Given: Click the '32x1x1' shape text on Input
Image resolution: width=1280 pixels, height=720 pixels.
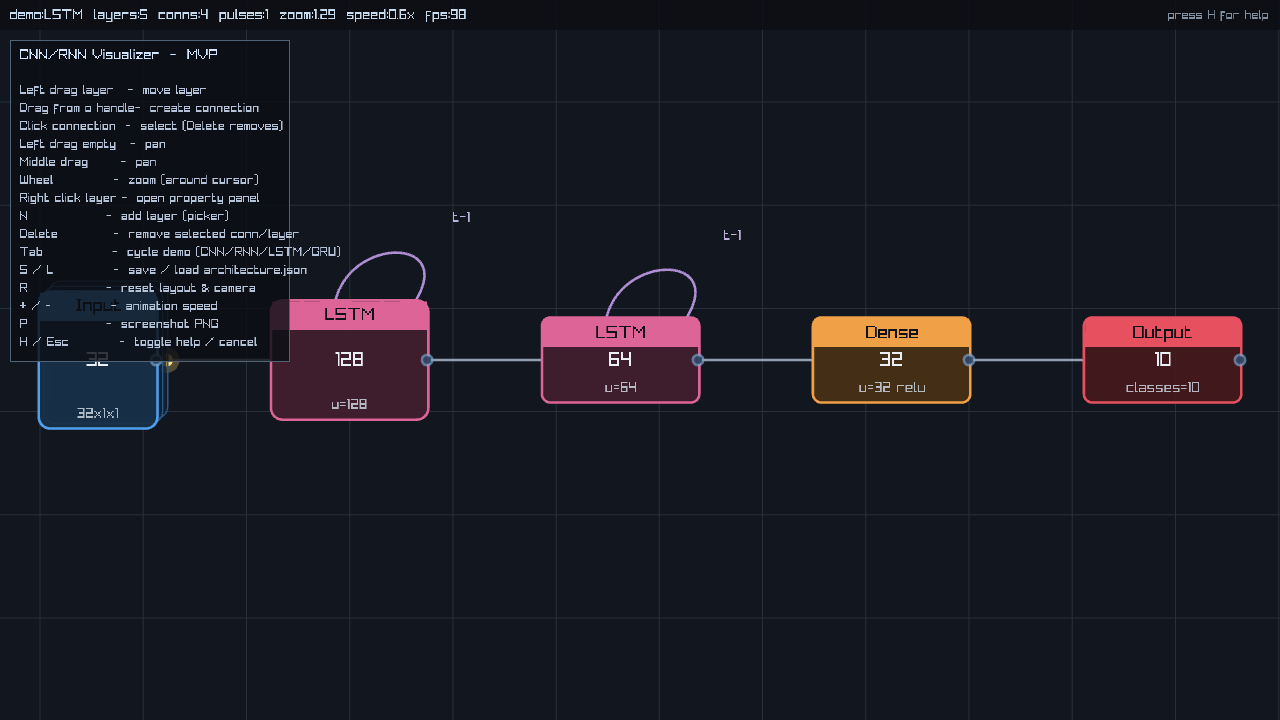Looking at the screenshot, I should [98, 413].
